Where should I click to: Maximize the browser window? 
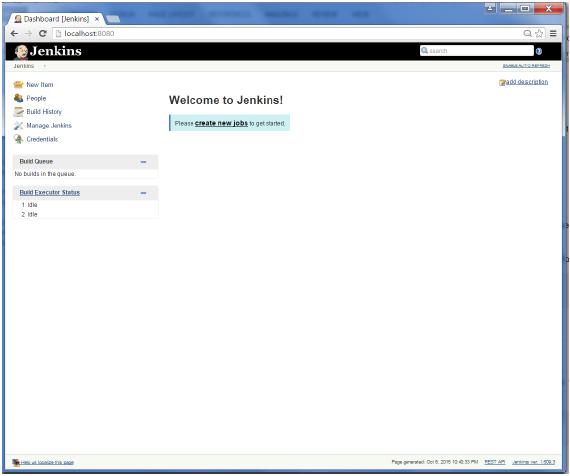pyautogui.click(x=525, y=8)
